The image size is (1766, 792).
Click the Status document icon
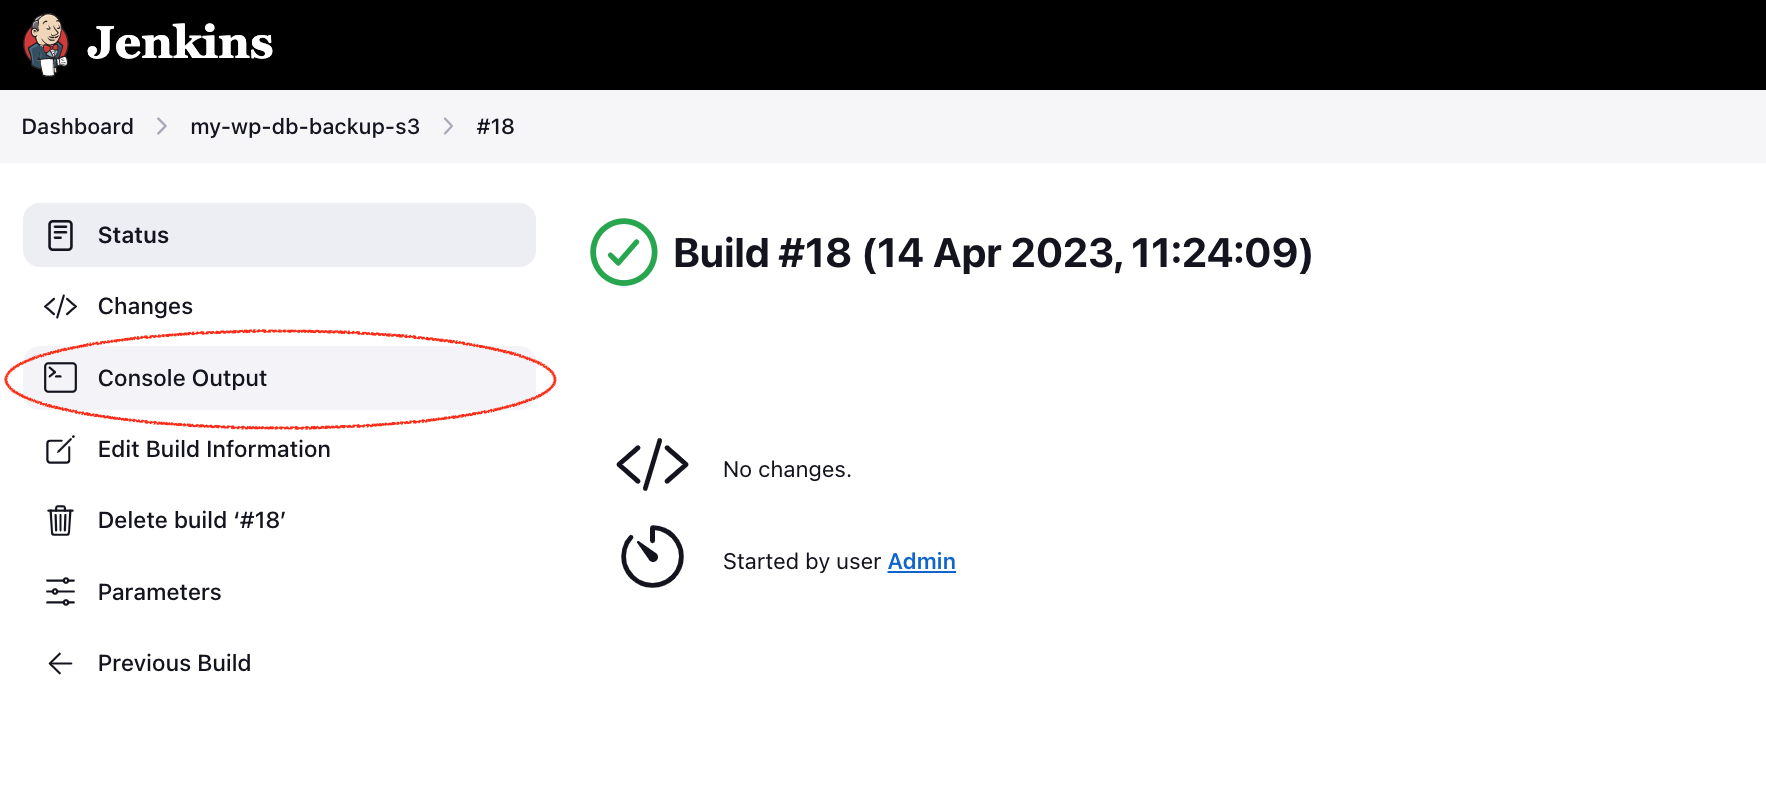click(x=60, y=235)
